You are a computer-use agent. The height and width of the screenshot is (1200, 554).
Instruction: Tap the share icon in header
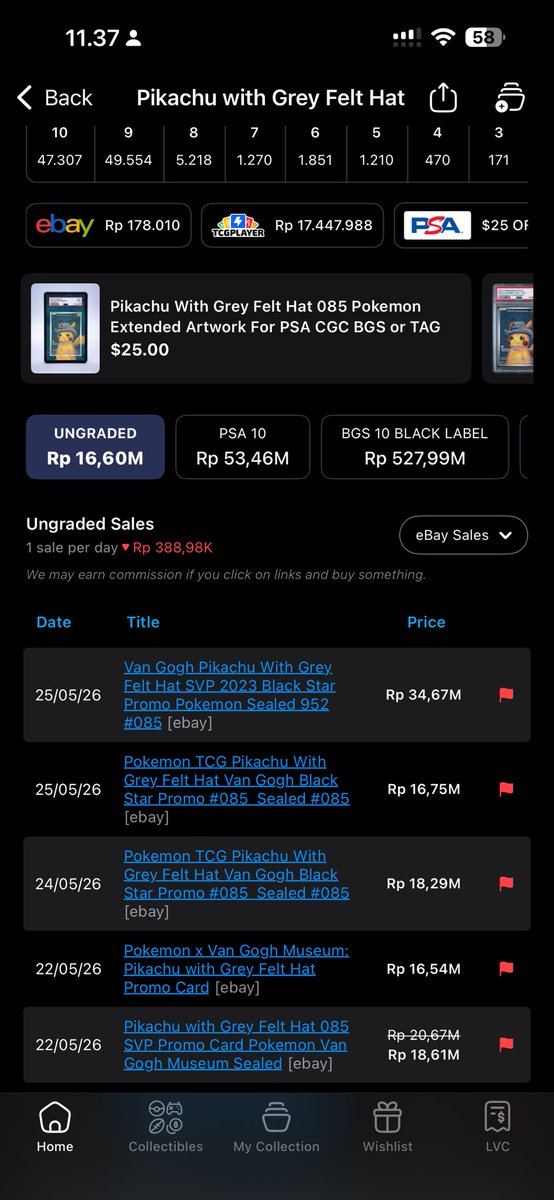pyautogui.click(x=443, y=97)
